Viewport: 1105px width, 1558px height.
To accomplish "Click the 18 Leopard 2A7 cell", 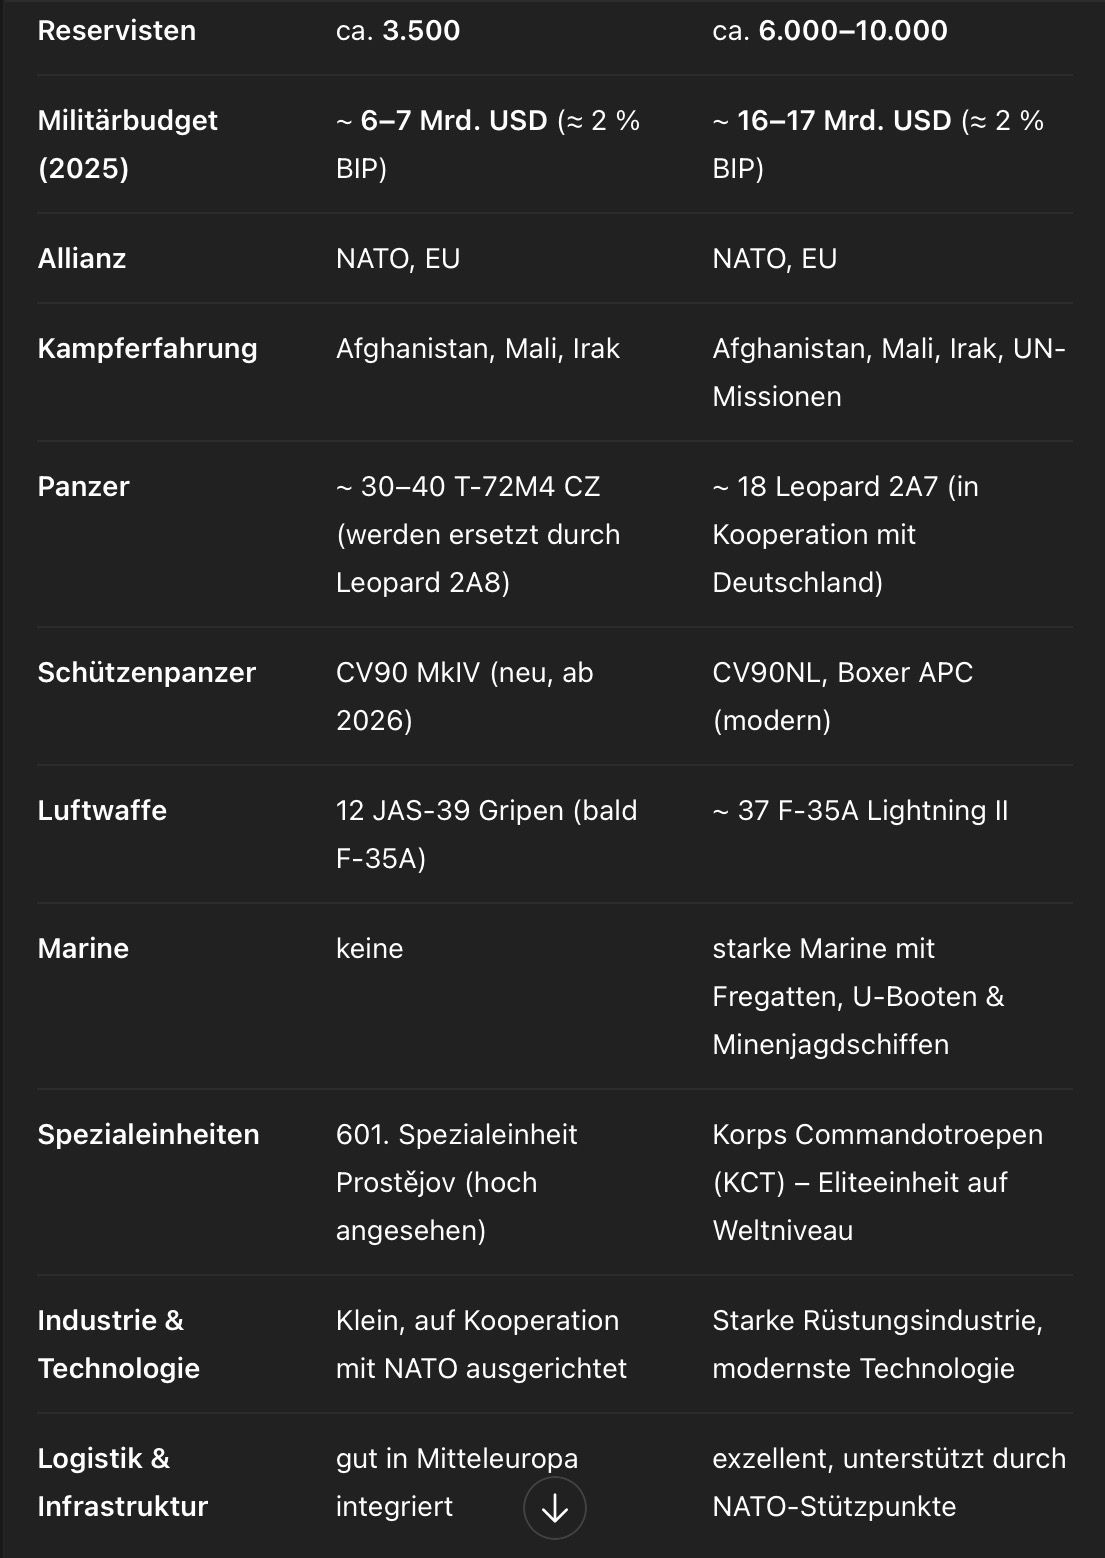I will click(x=845, y=534).
